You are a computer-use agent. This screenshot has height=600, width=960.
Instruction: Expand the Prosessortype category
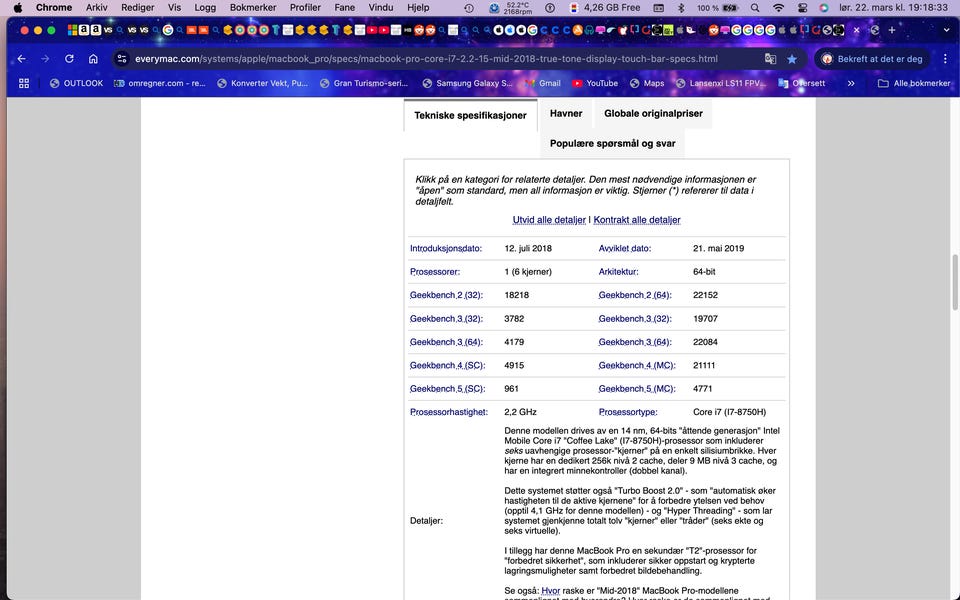[x=628, y=412]
